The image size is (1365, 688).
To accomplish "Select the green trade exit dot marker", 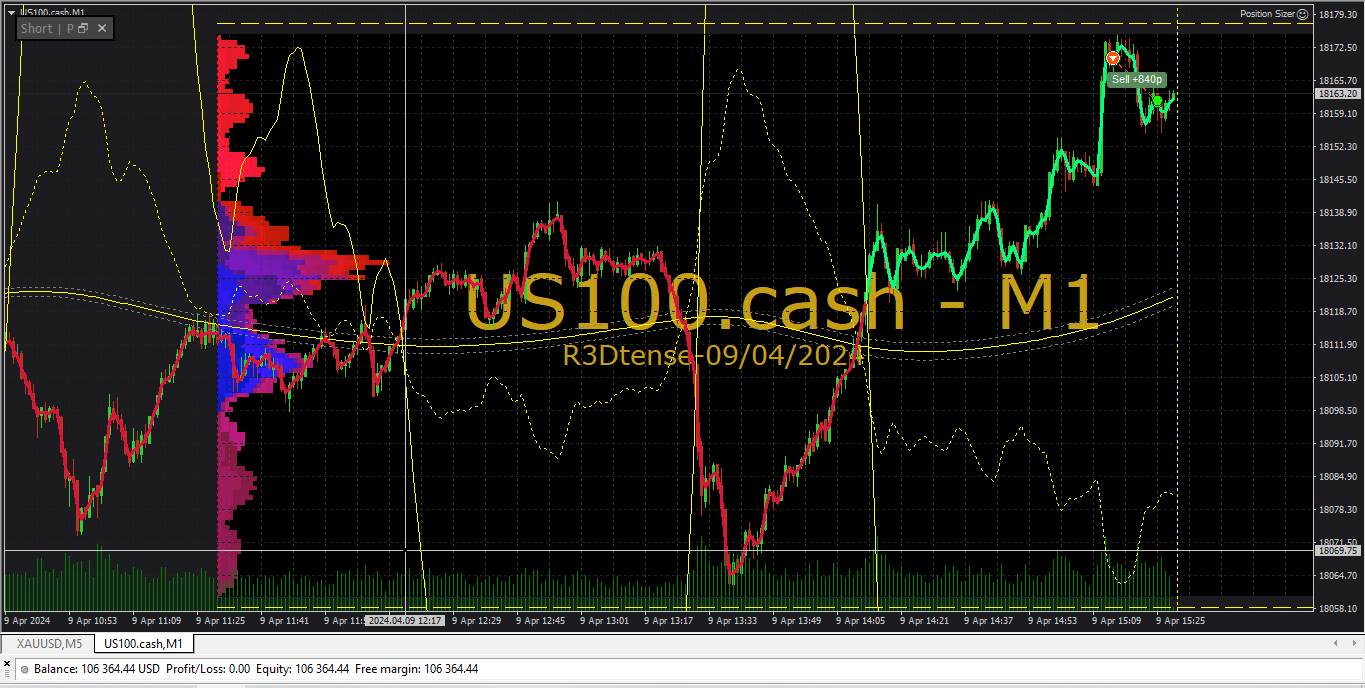I will [x=1157, y=101].
